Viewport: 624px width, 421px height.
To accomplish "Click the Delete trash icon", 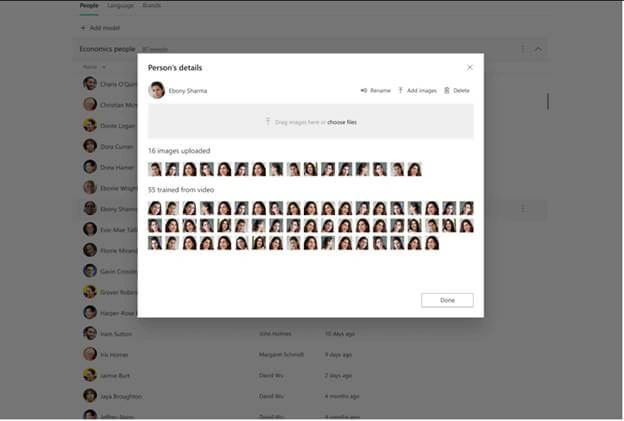I will [x=447, y=90].
